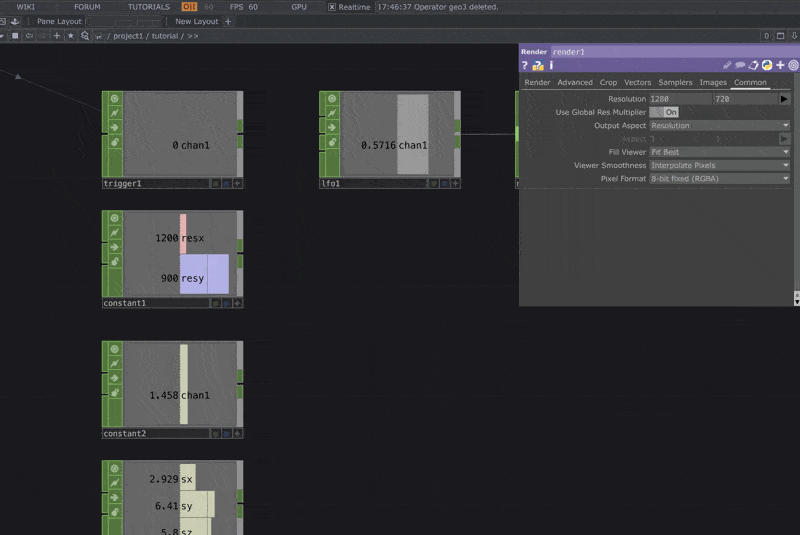
Task: Open the TUTORIALS link
Action: 148,7
